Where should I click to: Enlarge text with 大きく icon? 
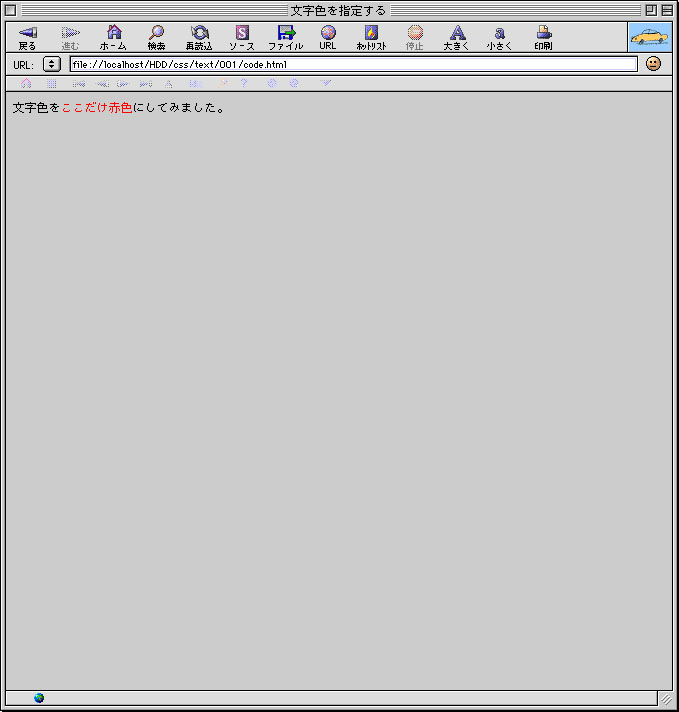point(457,33)
